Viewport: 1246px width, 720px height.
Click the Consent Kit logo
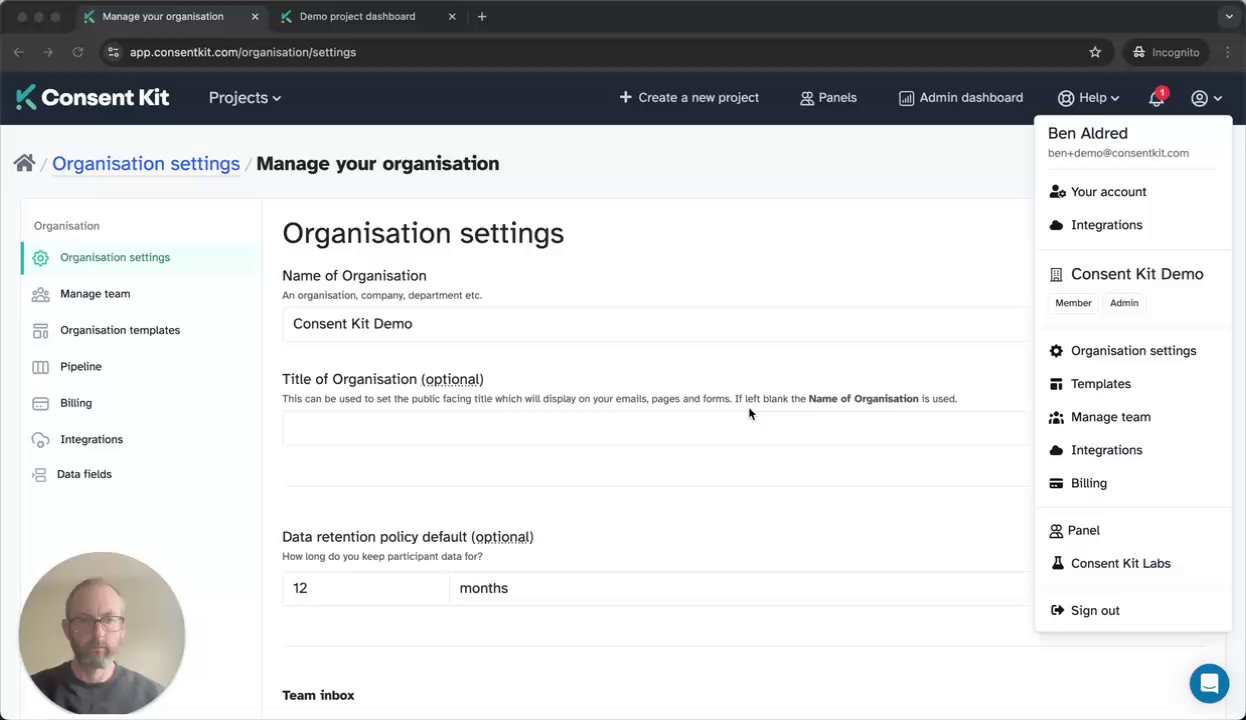(x=93, y=97)
